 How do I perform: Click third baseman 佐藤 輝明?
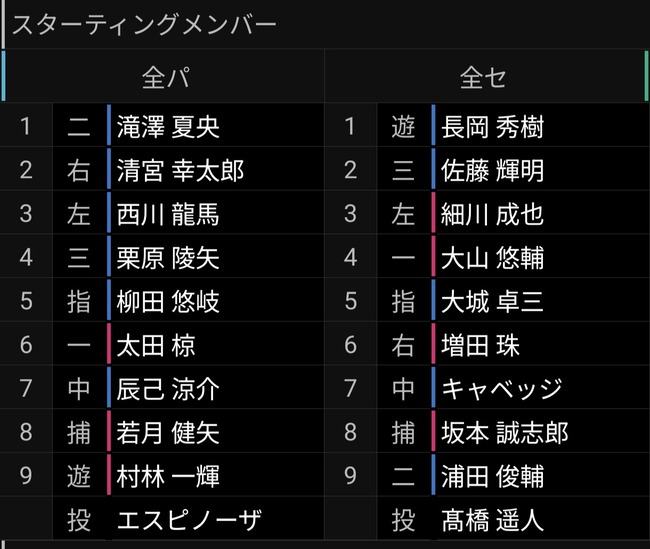pyautogui.click(x=492, y=170)
